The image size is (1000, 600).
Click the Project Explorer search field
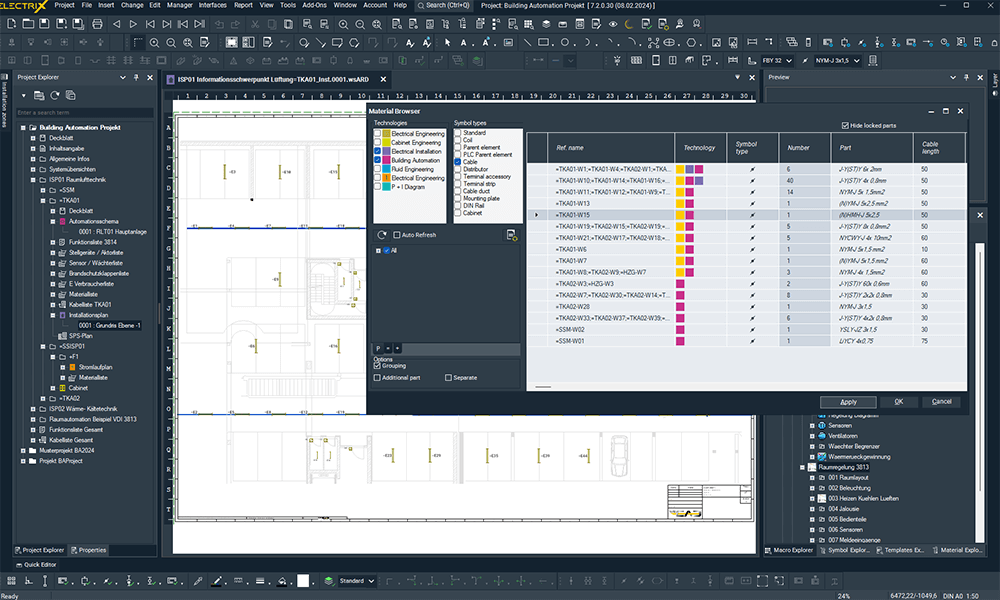[83, 112]
